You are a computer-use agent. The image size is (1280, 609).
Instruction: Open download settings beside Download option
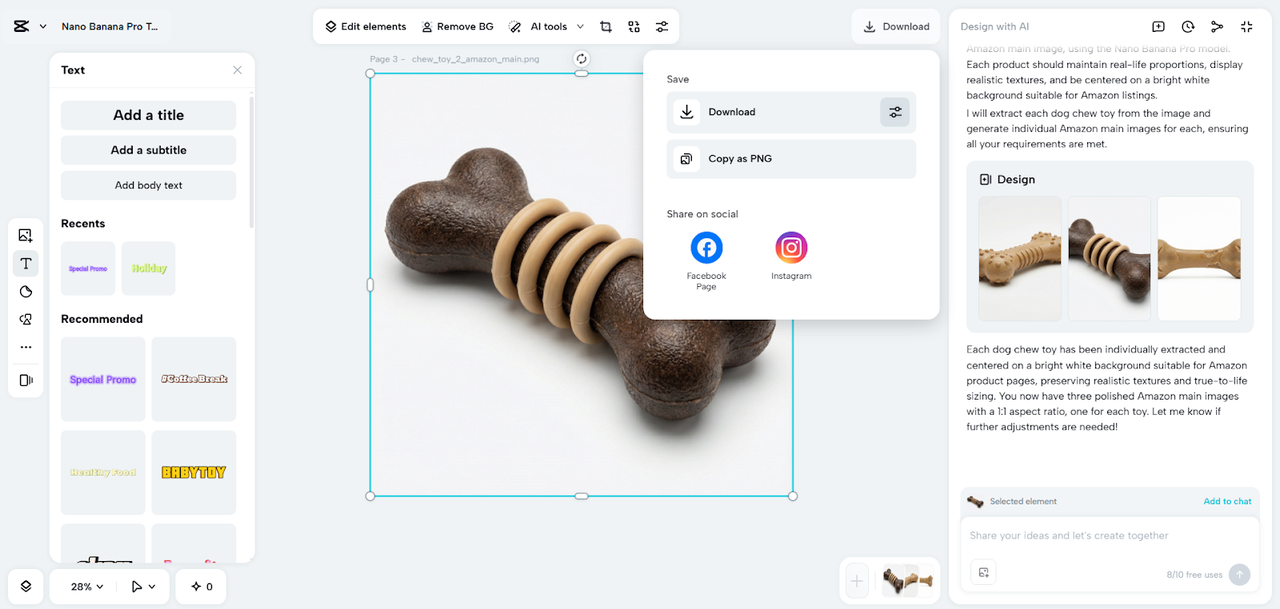(x=895, y=112)
